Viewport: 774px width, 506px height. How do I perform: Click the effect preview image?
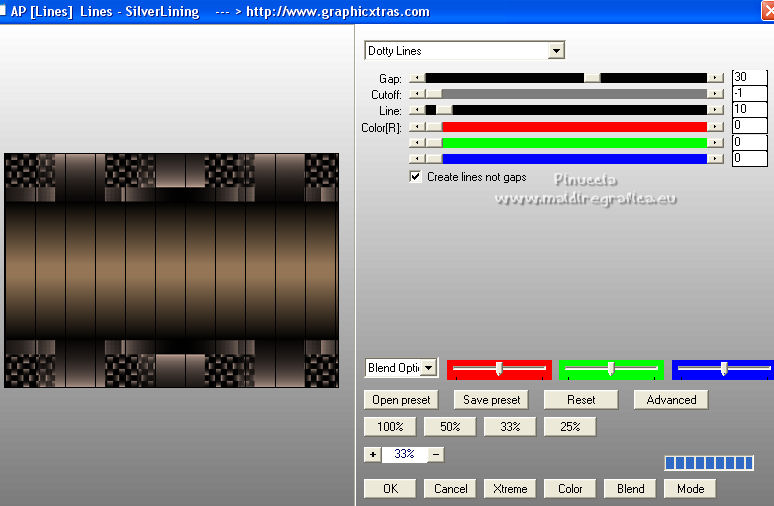pos(171,270)
